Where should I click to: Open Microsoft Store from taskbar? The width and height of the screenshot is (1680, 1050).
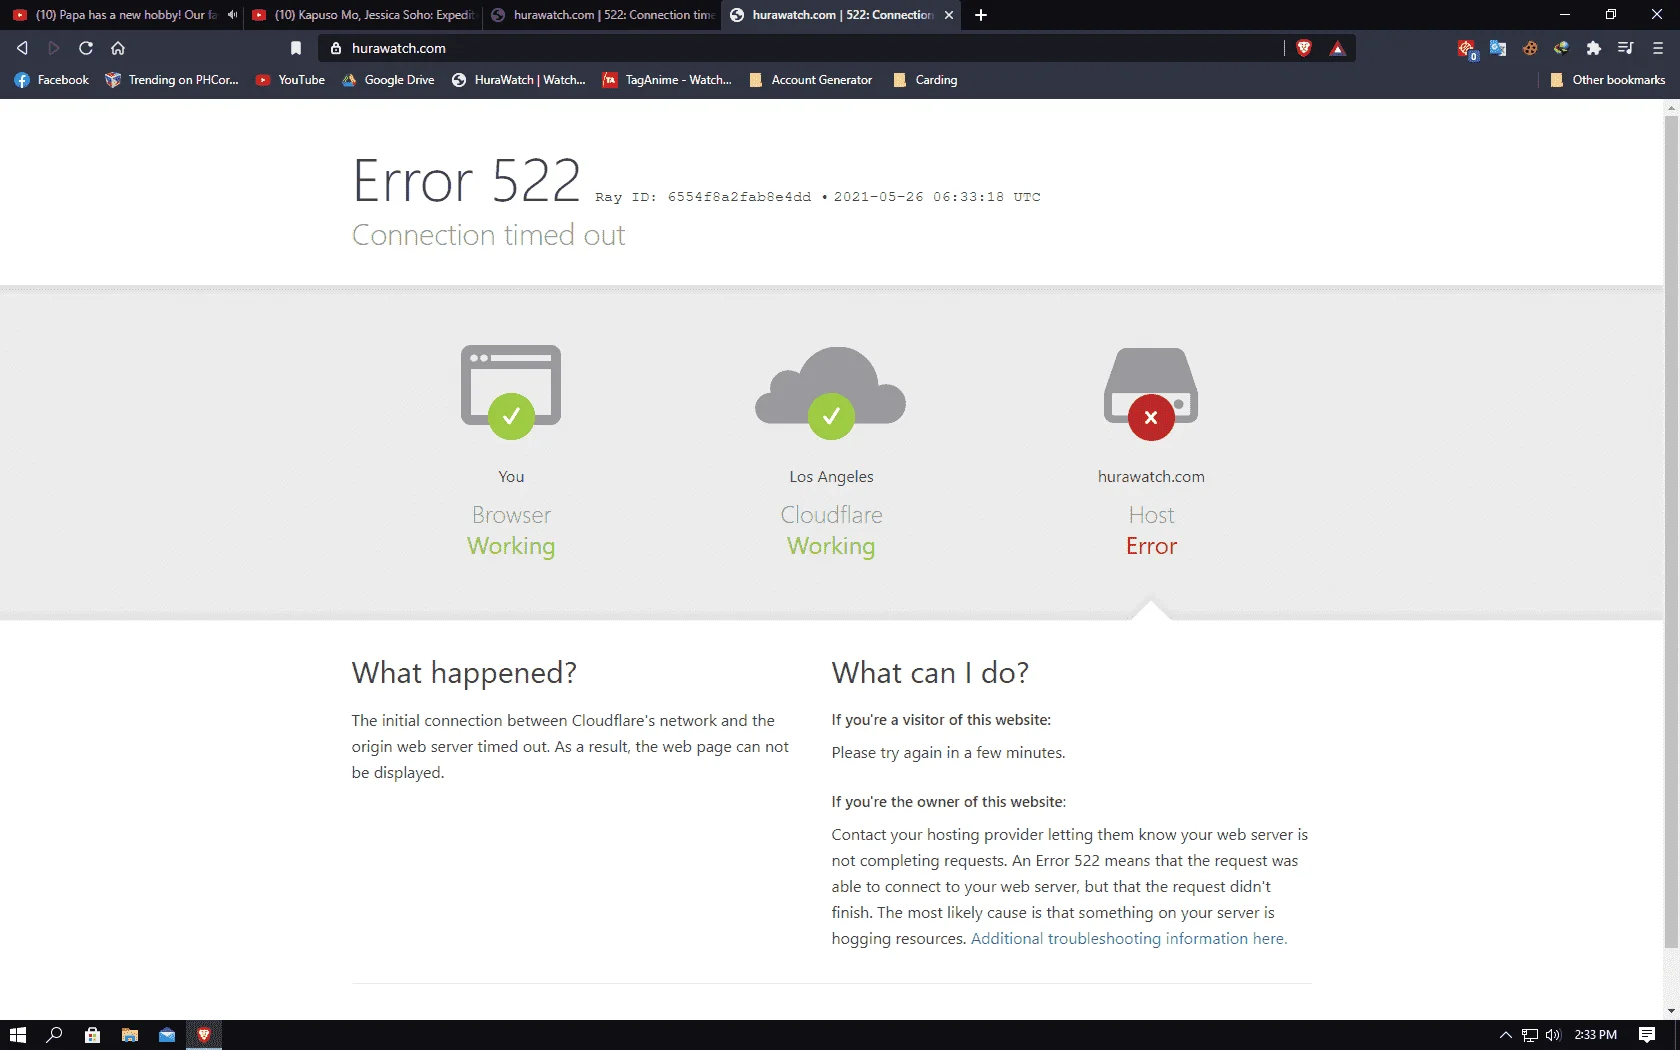(92, 1035)
